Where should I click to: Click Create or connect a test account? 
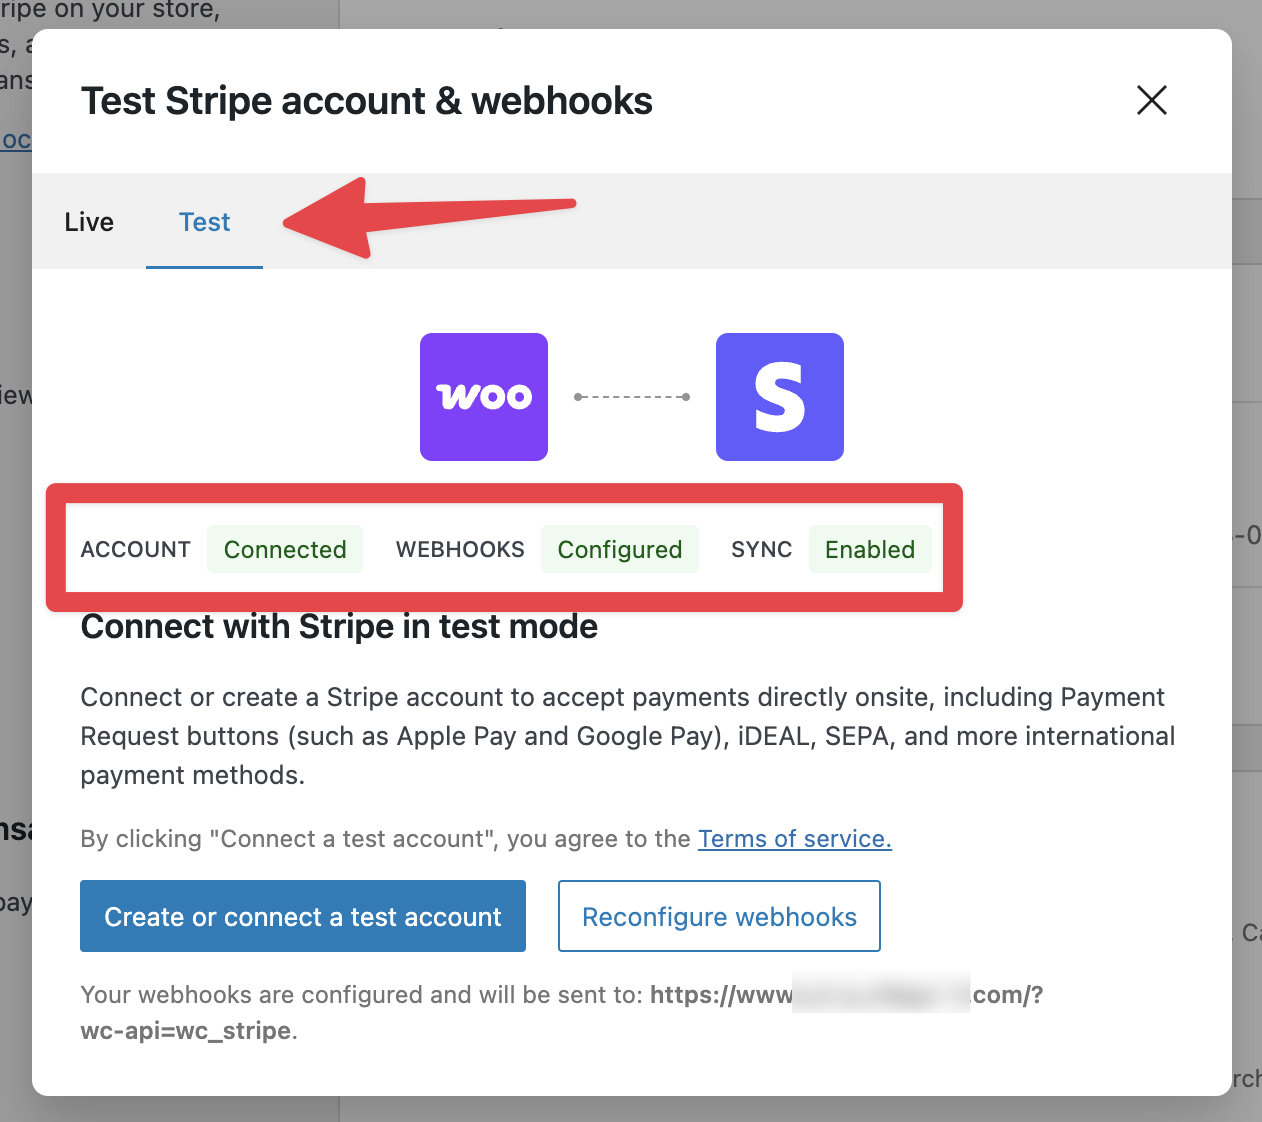pos(302,916)
